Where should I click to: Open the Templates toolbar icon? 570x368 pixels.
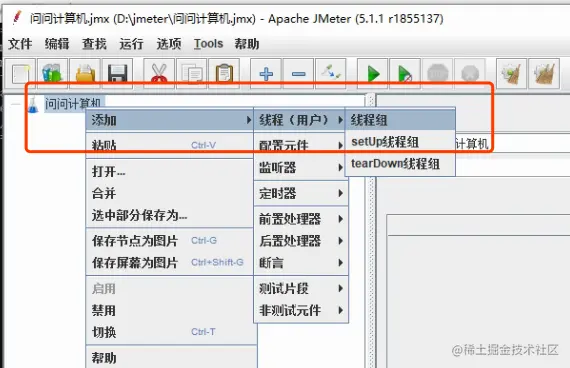point(52,73)
